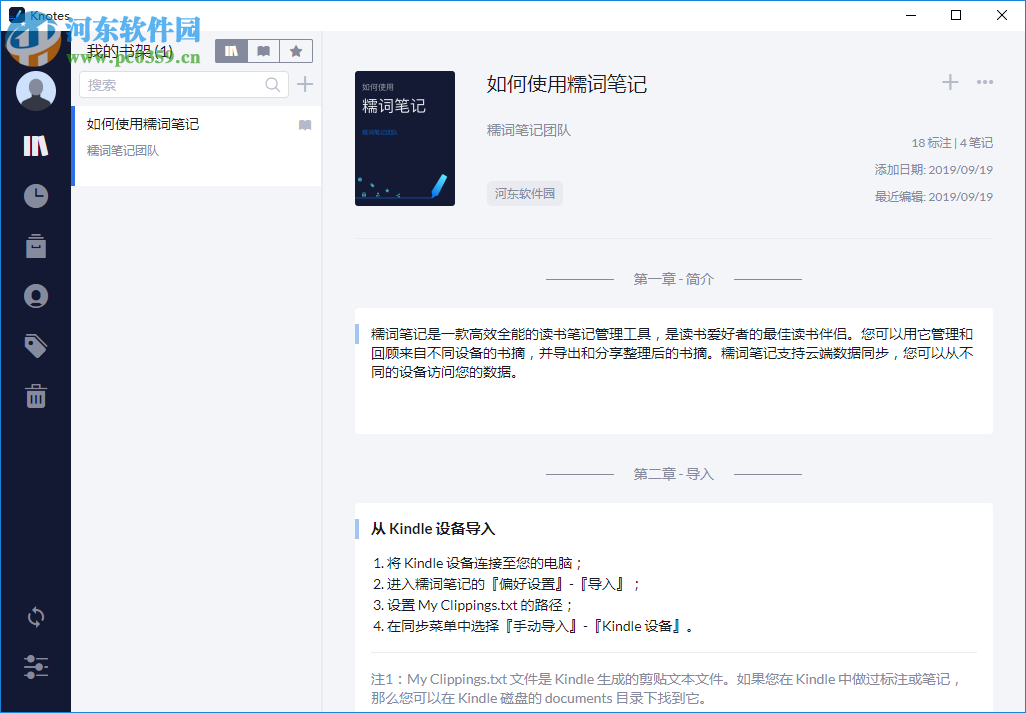Open the 糯词笔记 book cover thumbnail
1026x713 pixels.
[x=404, y=138]
